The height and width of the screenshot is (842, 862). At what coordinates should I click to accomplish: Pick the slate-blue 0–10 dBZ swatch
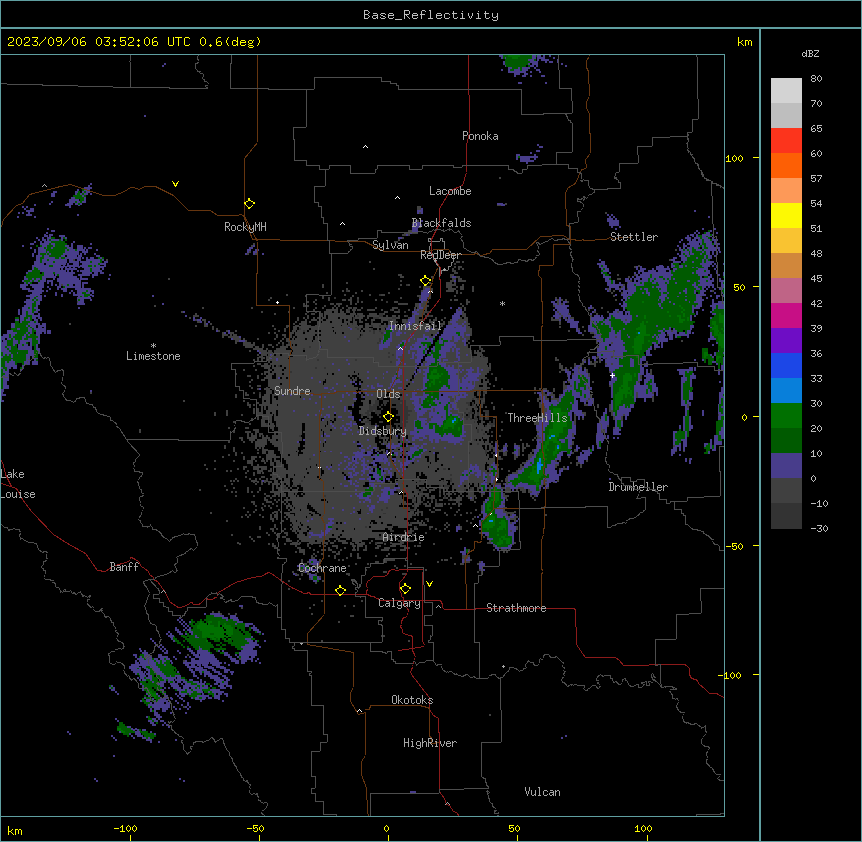(786, 466)
